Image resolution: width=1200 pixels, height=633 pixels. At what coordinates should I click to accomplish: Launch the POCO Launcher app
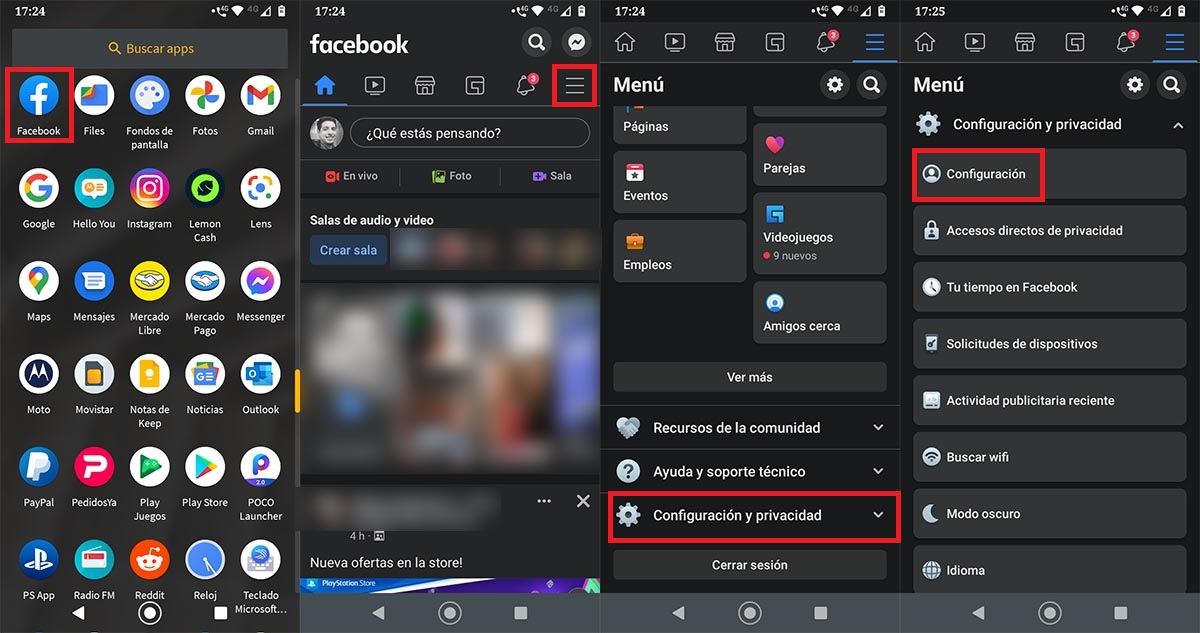click(x=260, y=467)
